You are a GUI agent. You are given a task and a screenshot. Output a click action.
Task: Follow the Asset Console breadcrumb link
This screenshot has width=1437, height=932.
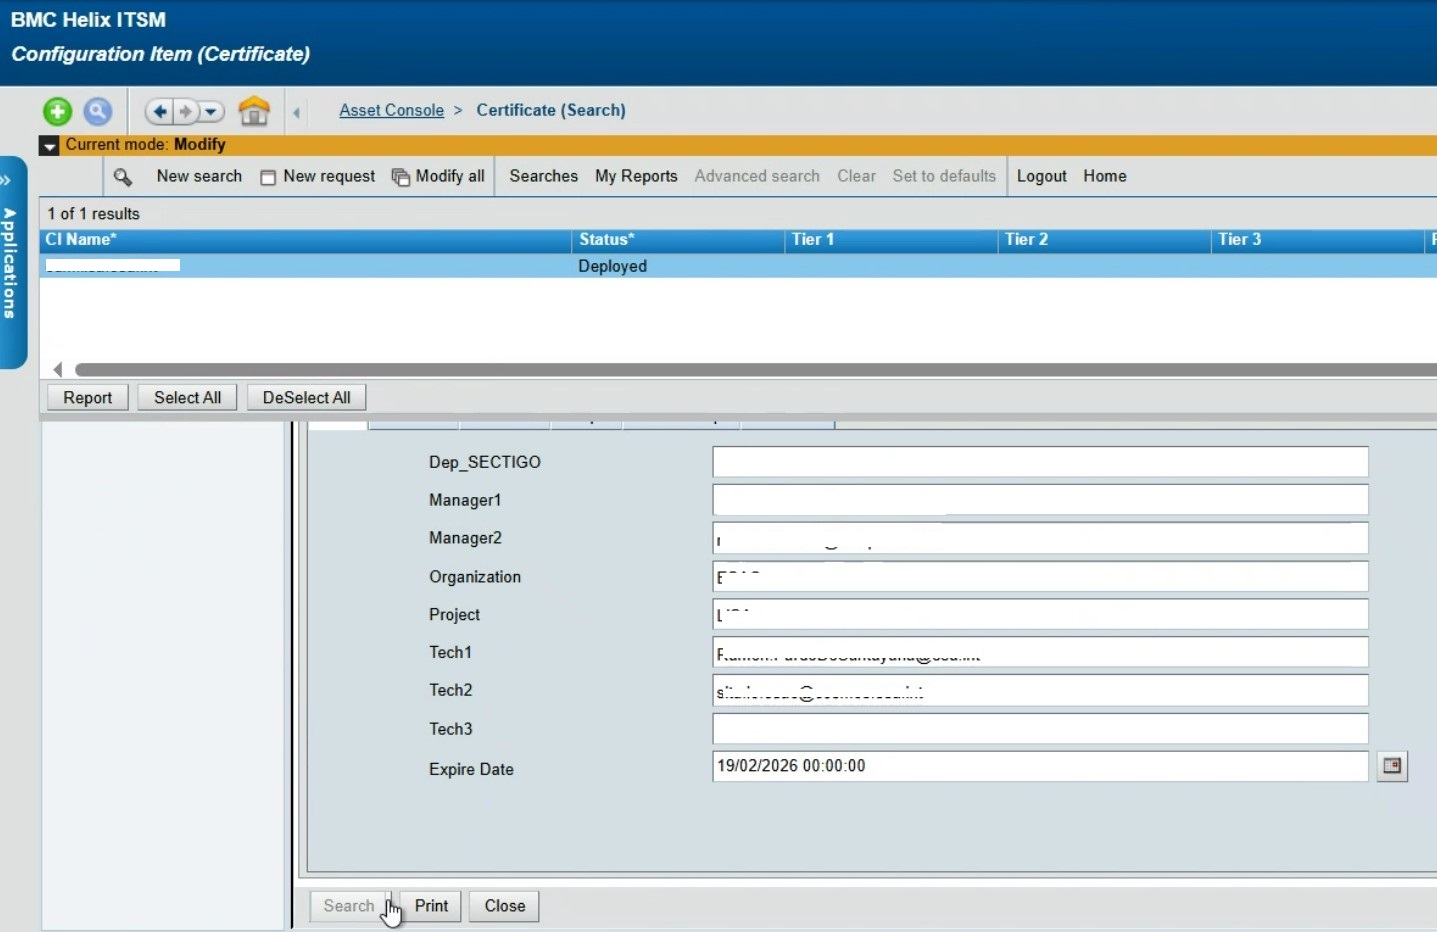pyautogui.click(x=391, y=110)
